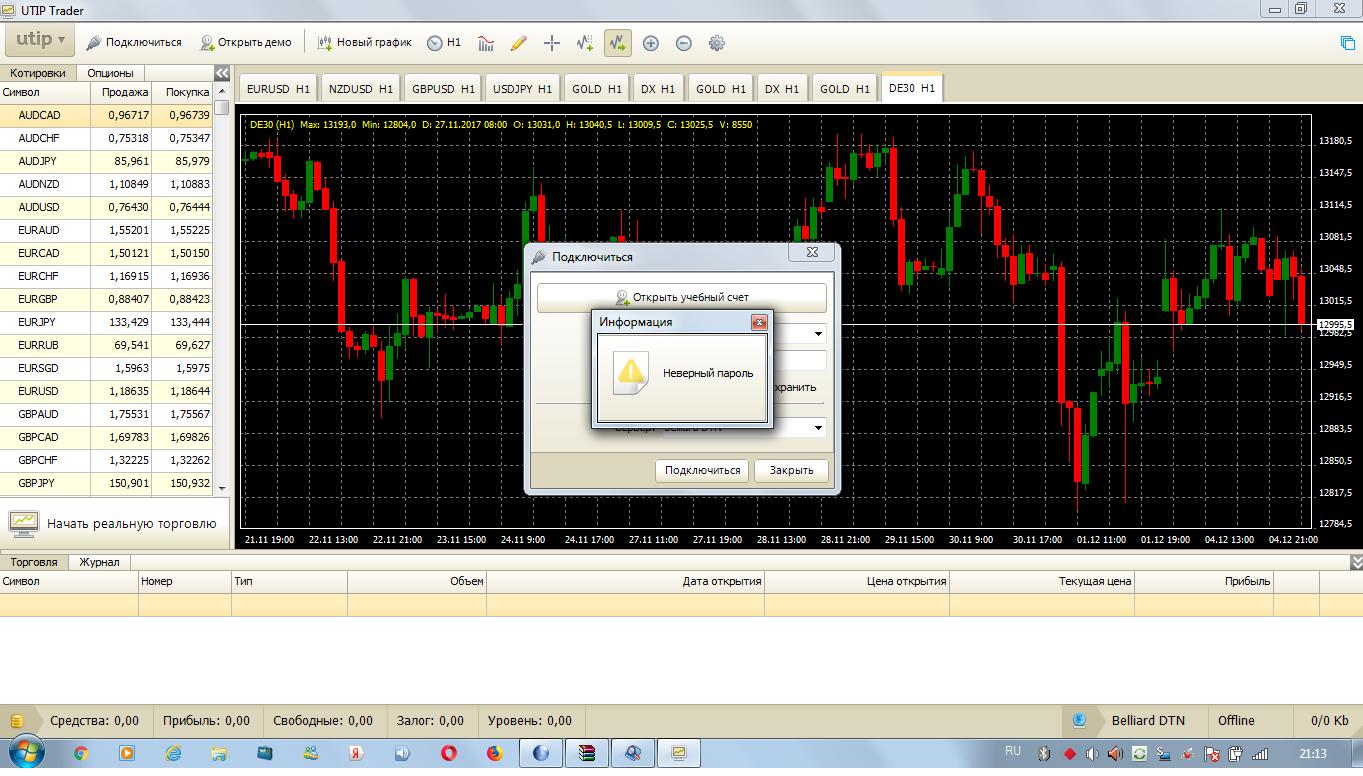
Task: Click the indicators chart icon in toolbar
Action: coord(486,43)
